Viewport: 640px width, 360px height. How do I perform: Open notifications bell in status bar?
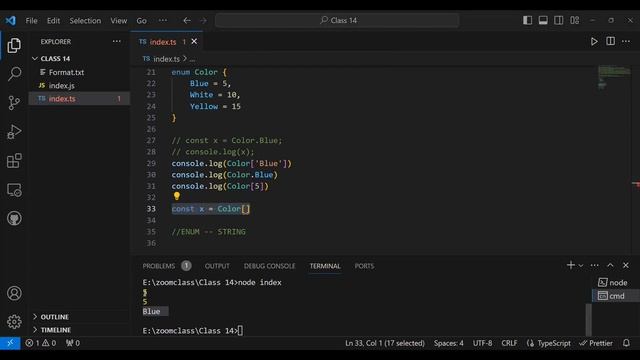coord(626,343)
